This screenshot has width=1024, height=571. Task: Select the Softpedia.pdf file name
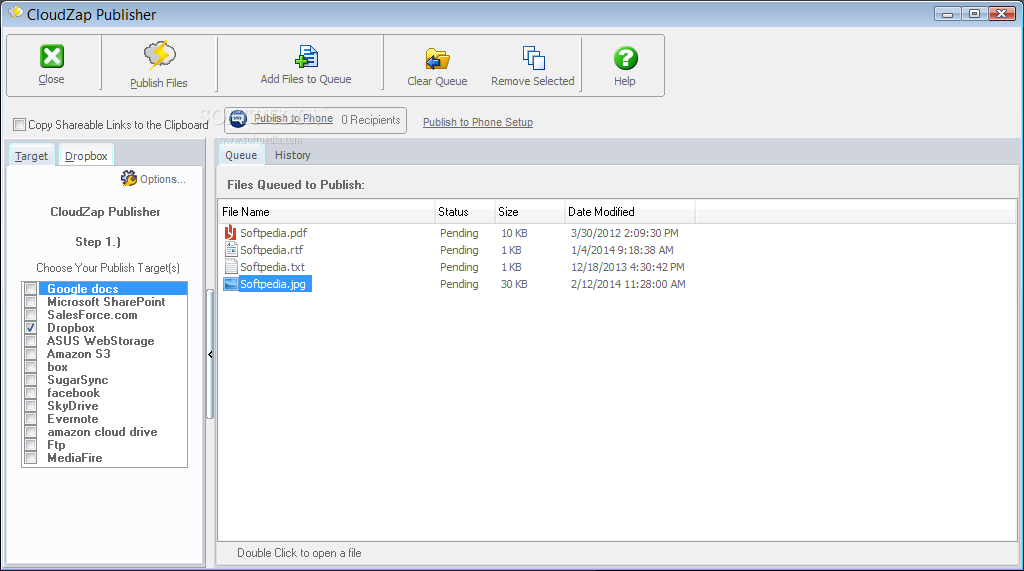(x=274, y=233)
